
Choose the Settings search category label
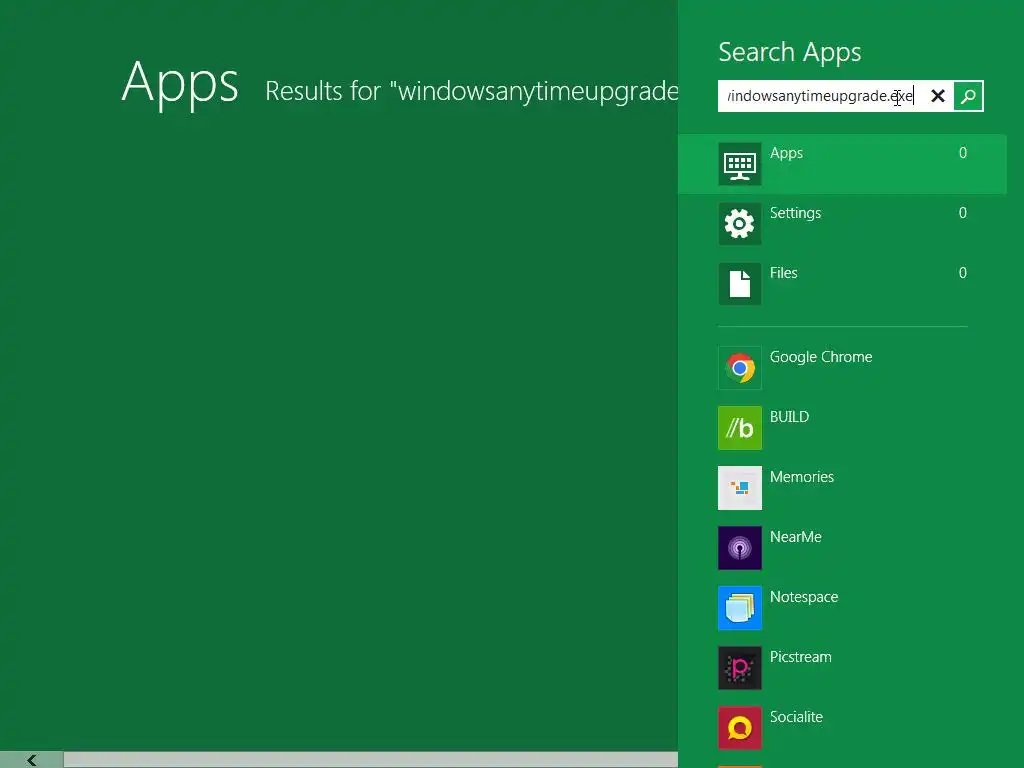tap(795, 214)
